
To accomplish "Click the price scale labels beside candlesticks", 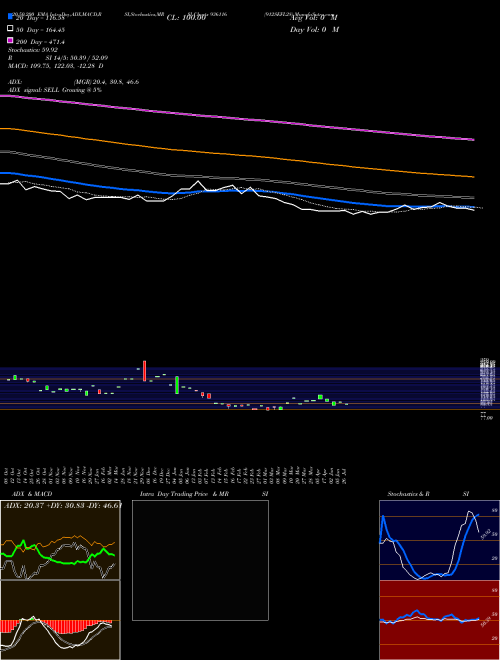I will pos(487,389).
